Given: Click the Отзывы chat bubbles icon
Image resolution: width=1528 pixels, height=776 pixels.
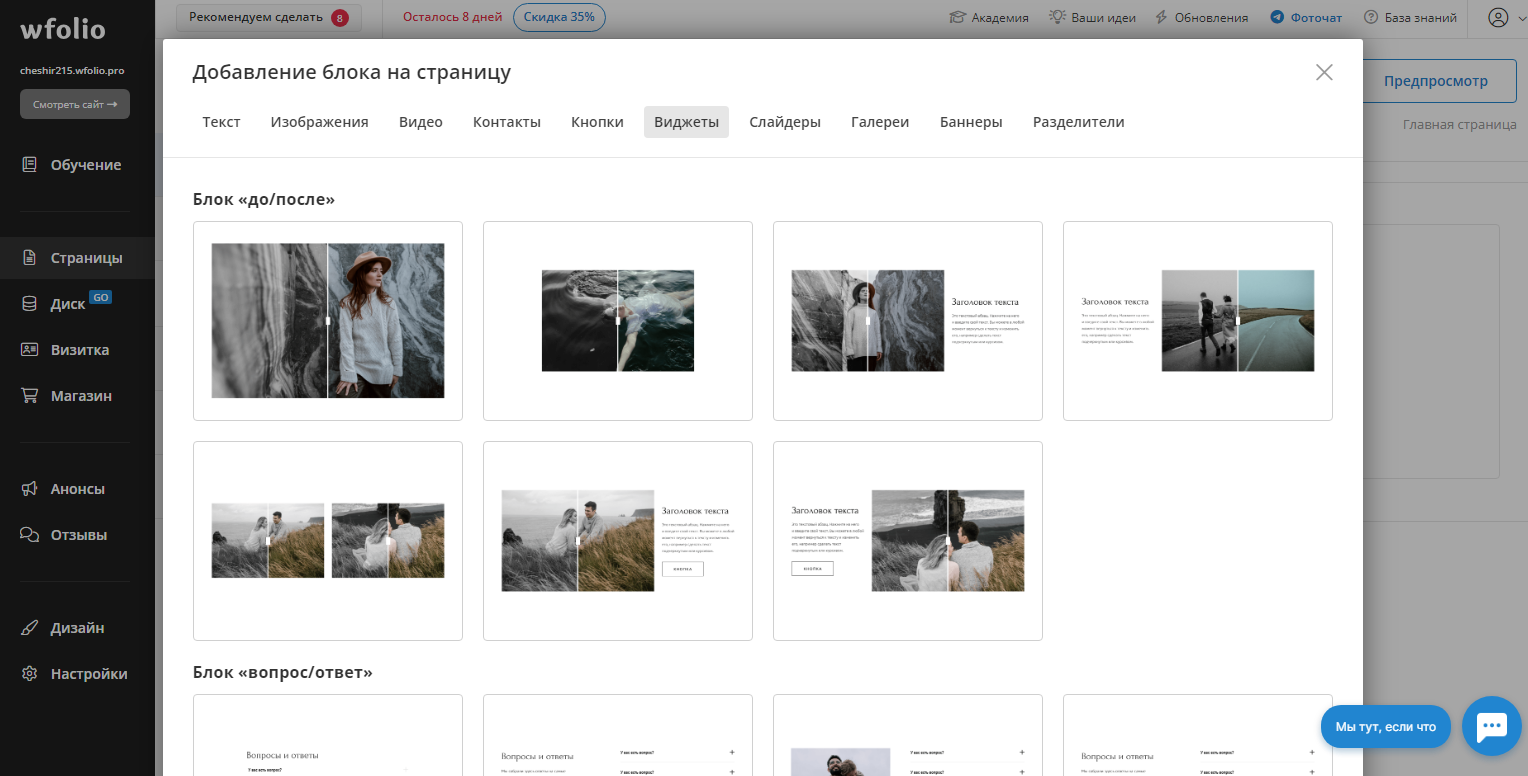Looking at the screenshot, I should [30, 535].
